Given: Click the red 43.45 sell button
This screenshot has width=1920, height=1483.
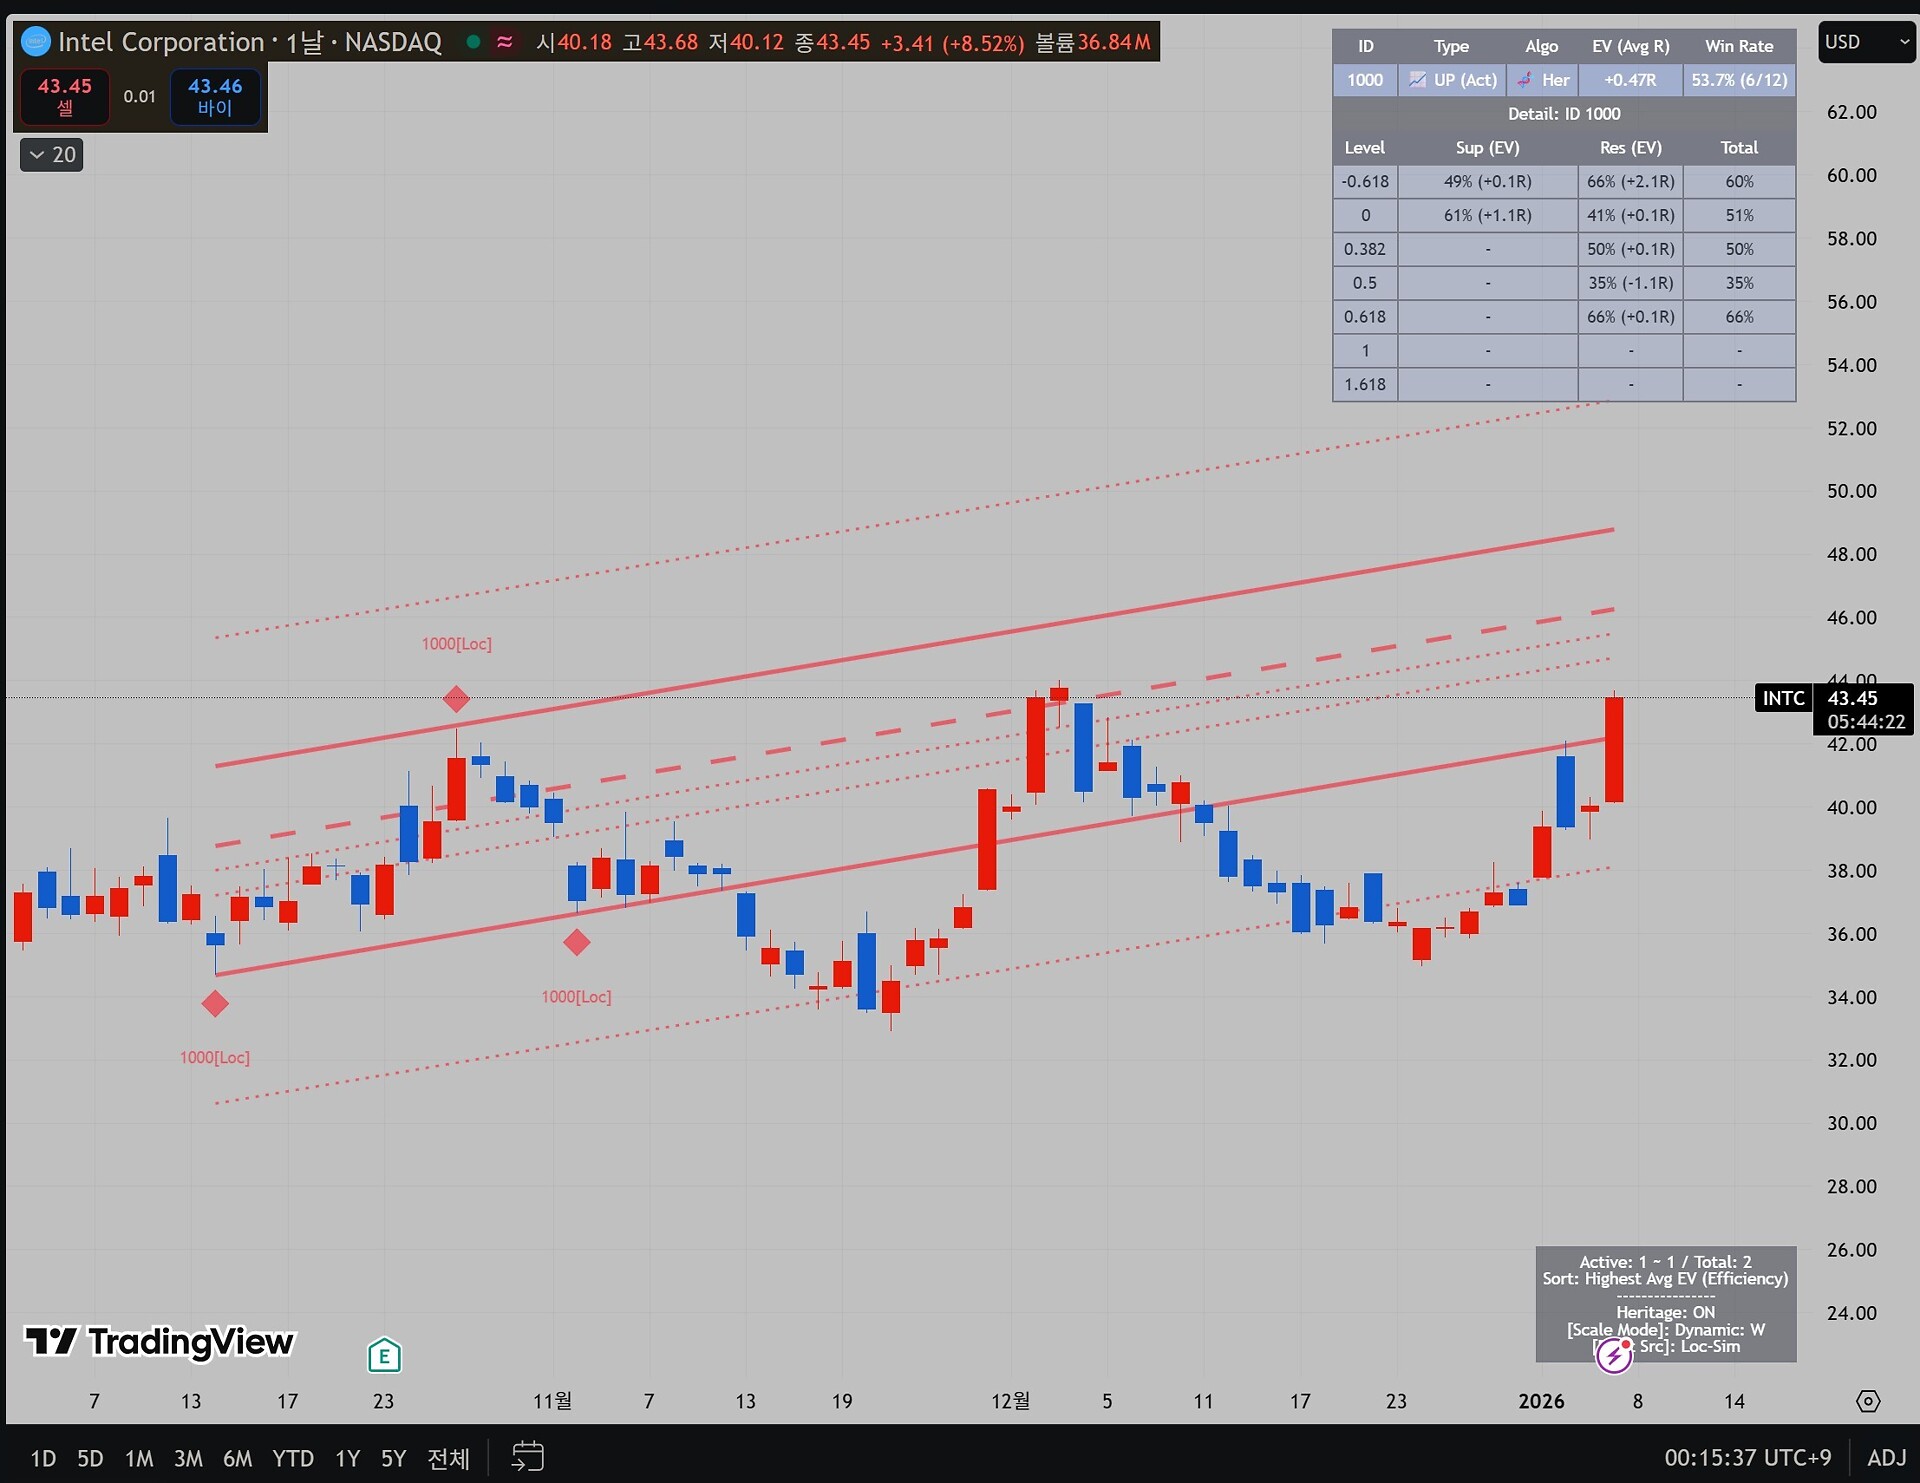Looking at the screenshot, I should pos(65,96).
